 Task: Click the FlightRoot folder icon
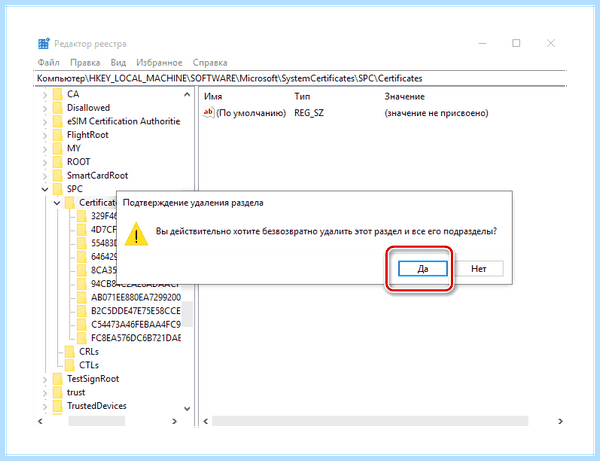tap(57, 135)
